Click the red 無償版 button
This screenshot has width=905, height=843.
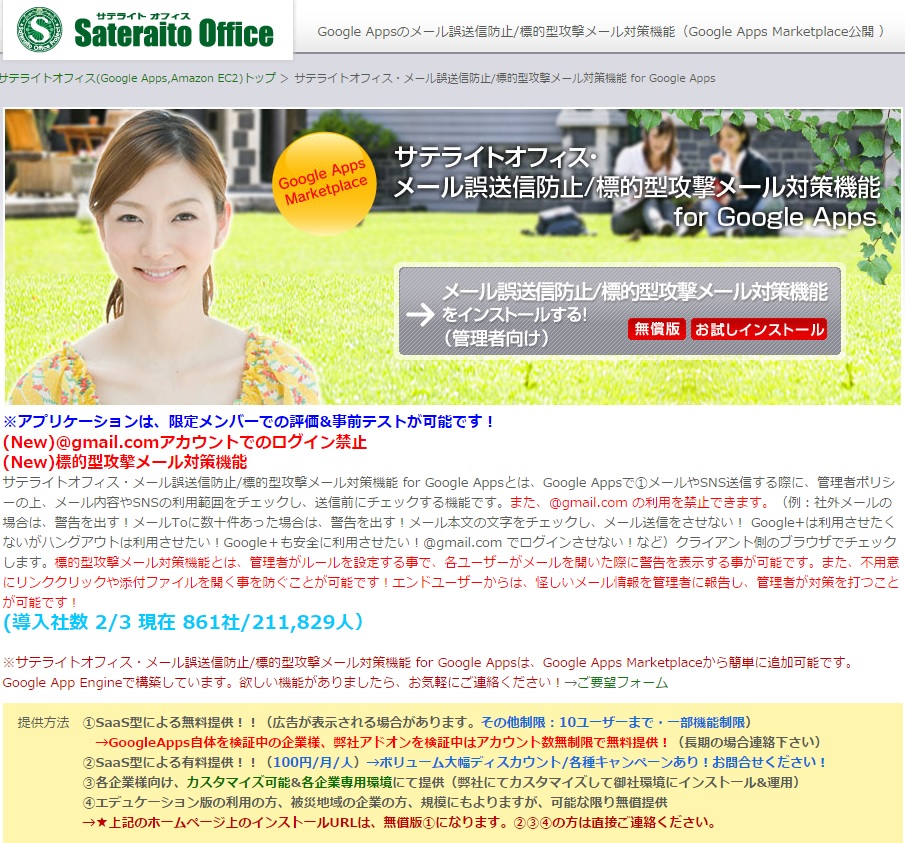click(x=656, y=329)
